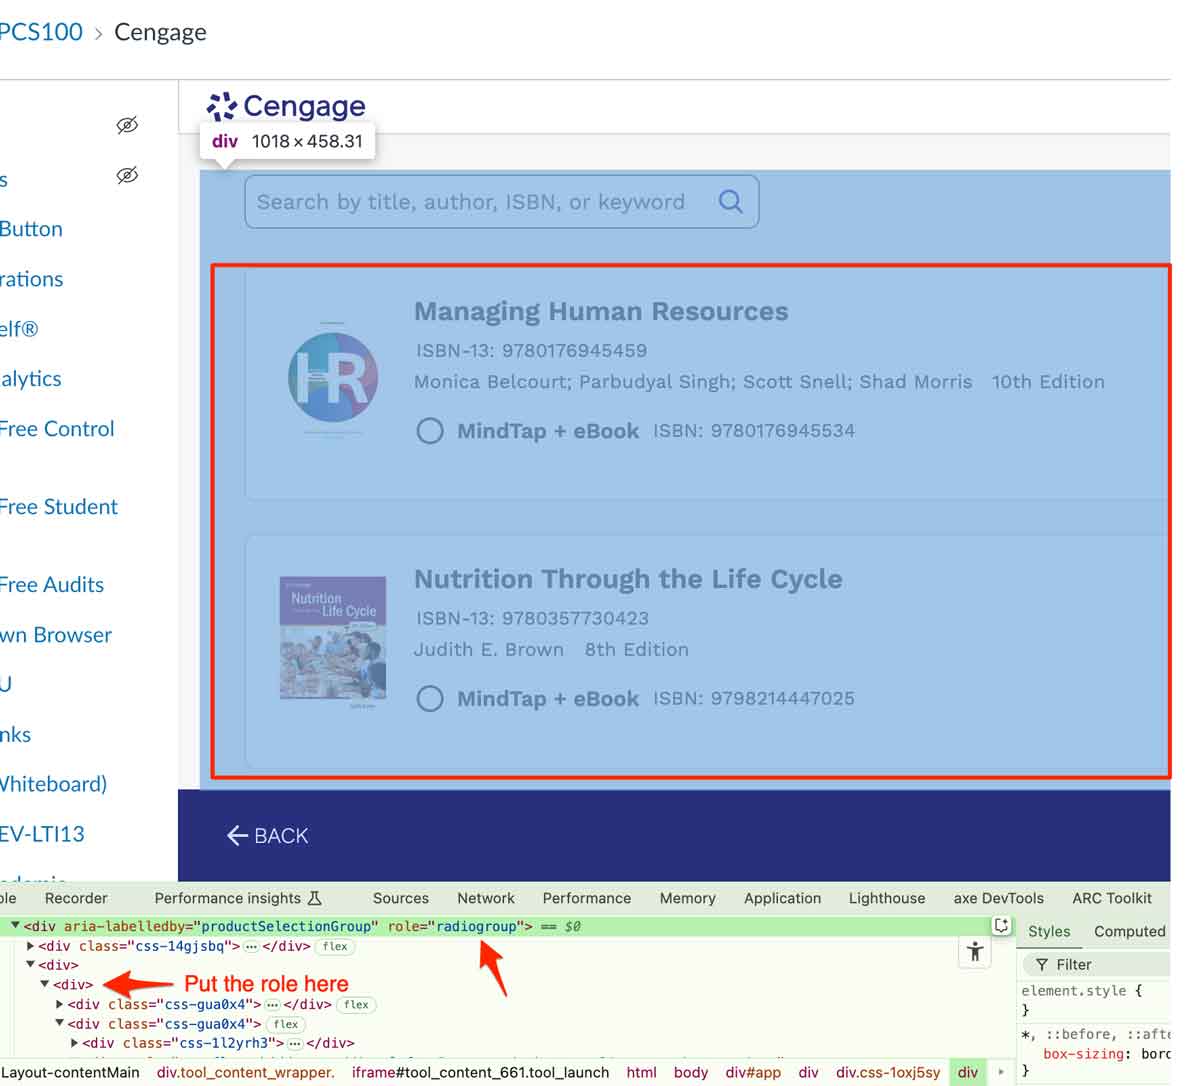The width and height of the screenshot is (1200, 1086).
Task: Click the radiogroup role attribute value
Action: [x=477, y=926]
